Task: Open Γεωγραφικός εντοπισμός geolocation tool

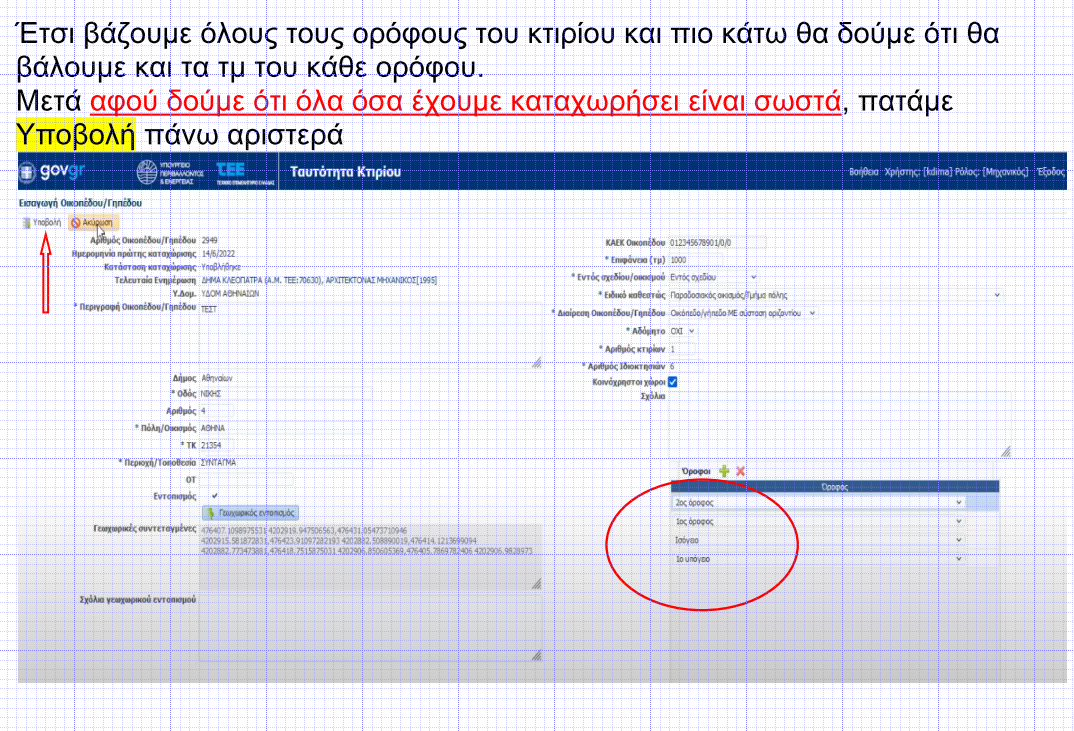Action: click(x=250, y=511)
